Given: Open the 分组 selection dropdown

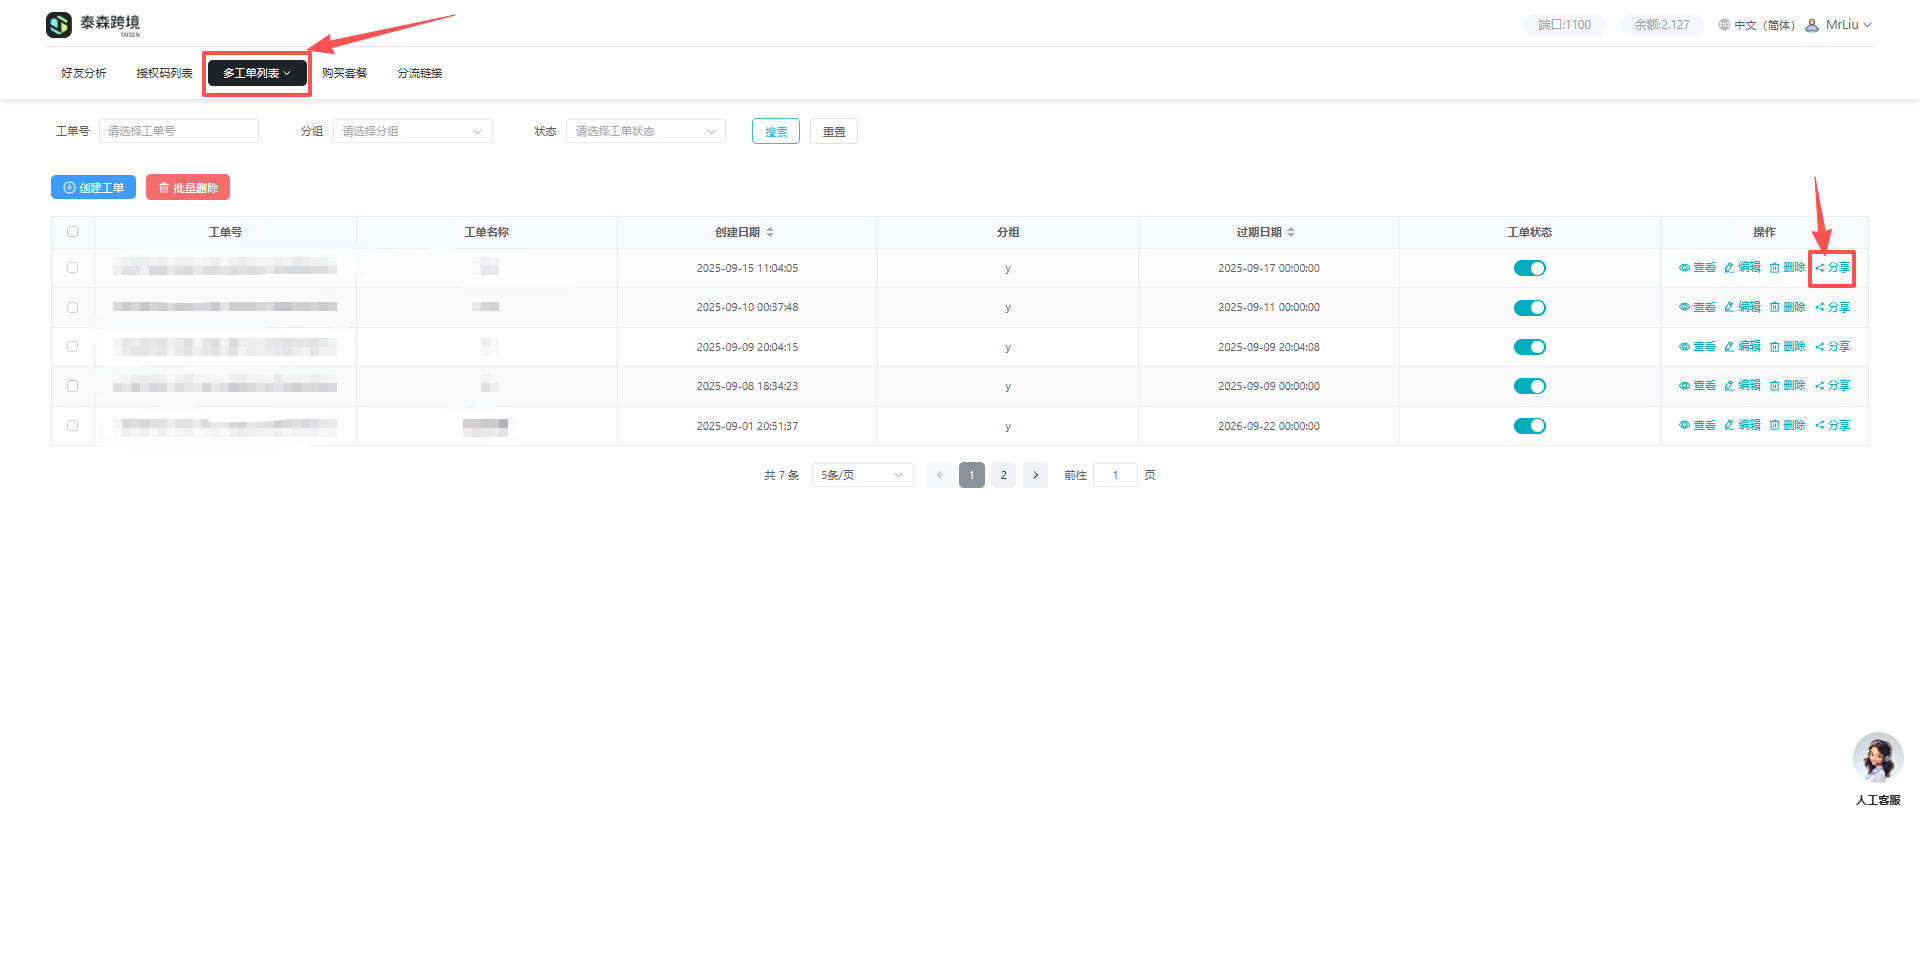Looking at the screenshot, I should click(x=412, y=131).
